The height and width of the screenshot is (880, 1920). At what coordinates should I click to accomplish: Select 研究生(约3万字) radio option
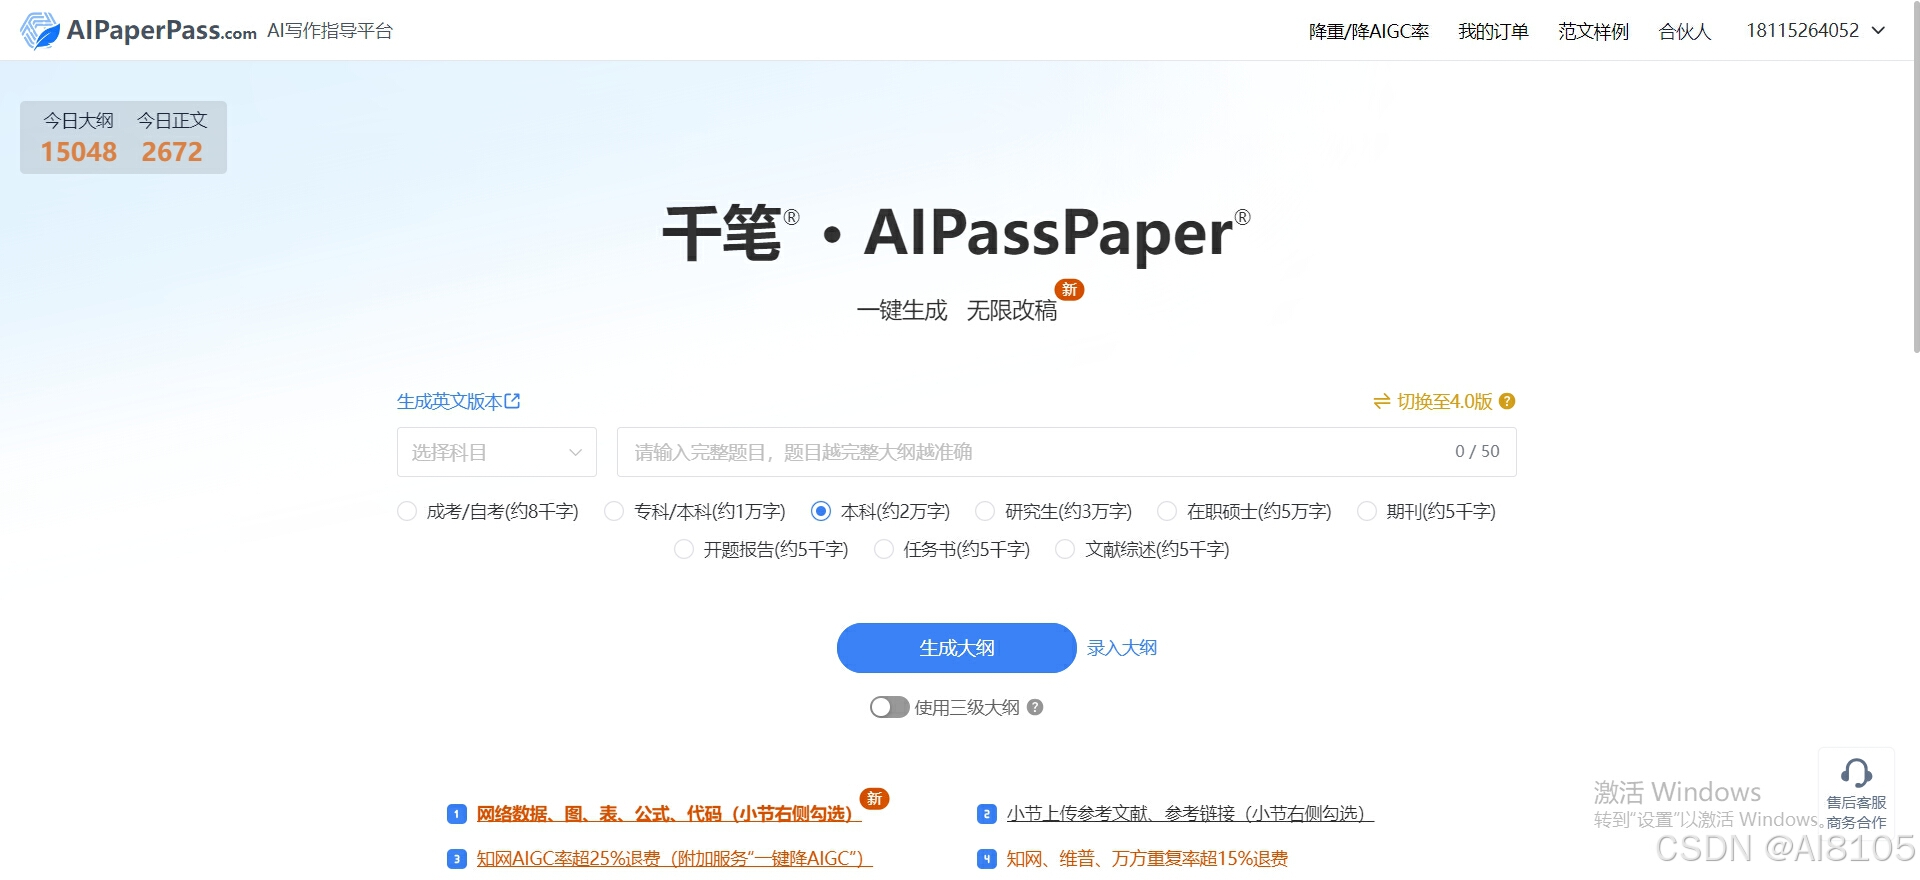985,511
